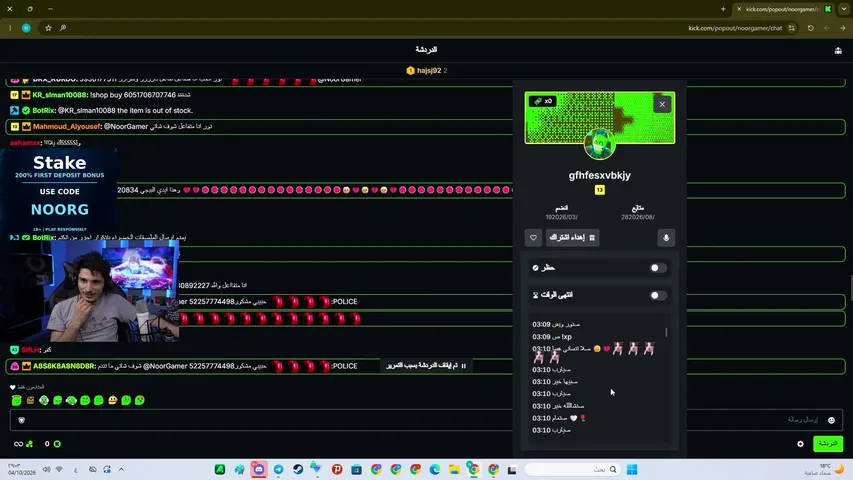This screenshot has height=480, width=853.
Task: Click the gift subscription button
Action: pos(572,238)
